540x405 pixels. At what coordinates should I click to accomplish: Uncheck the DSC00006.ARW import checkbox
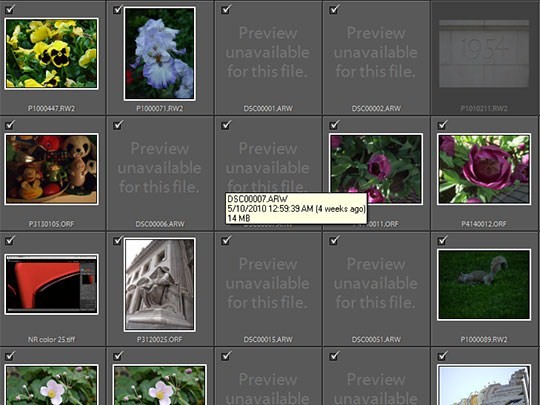118,125
